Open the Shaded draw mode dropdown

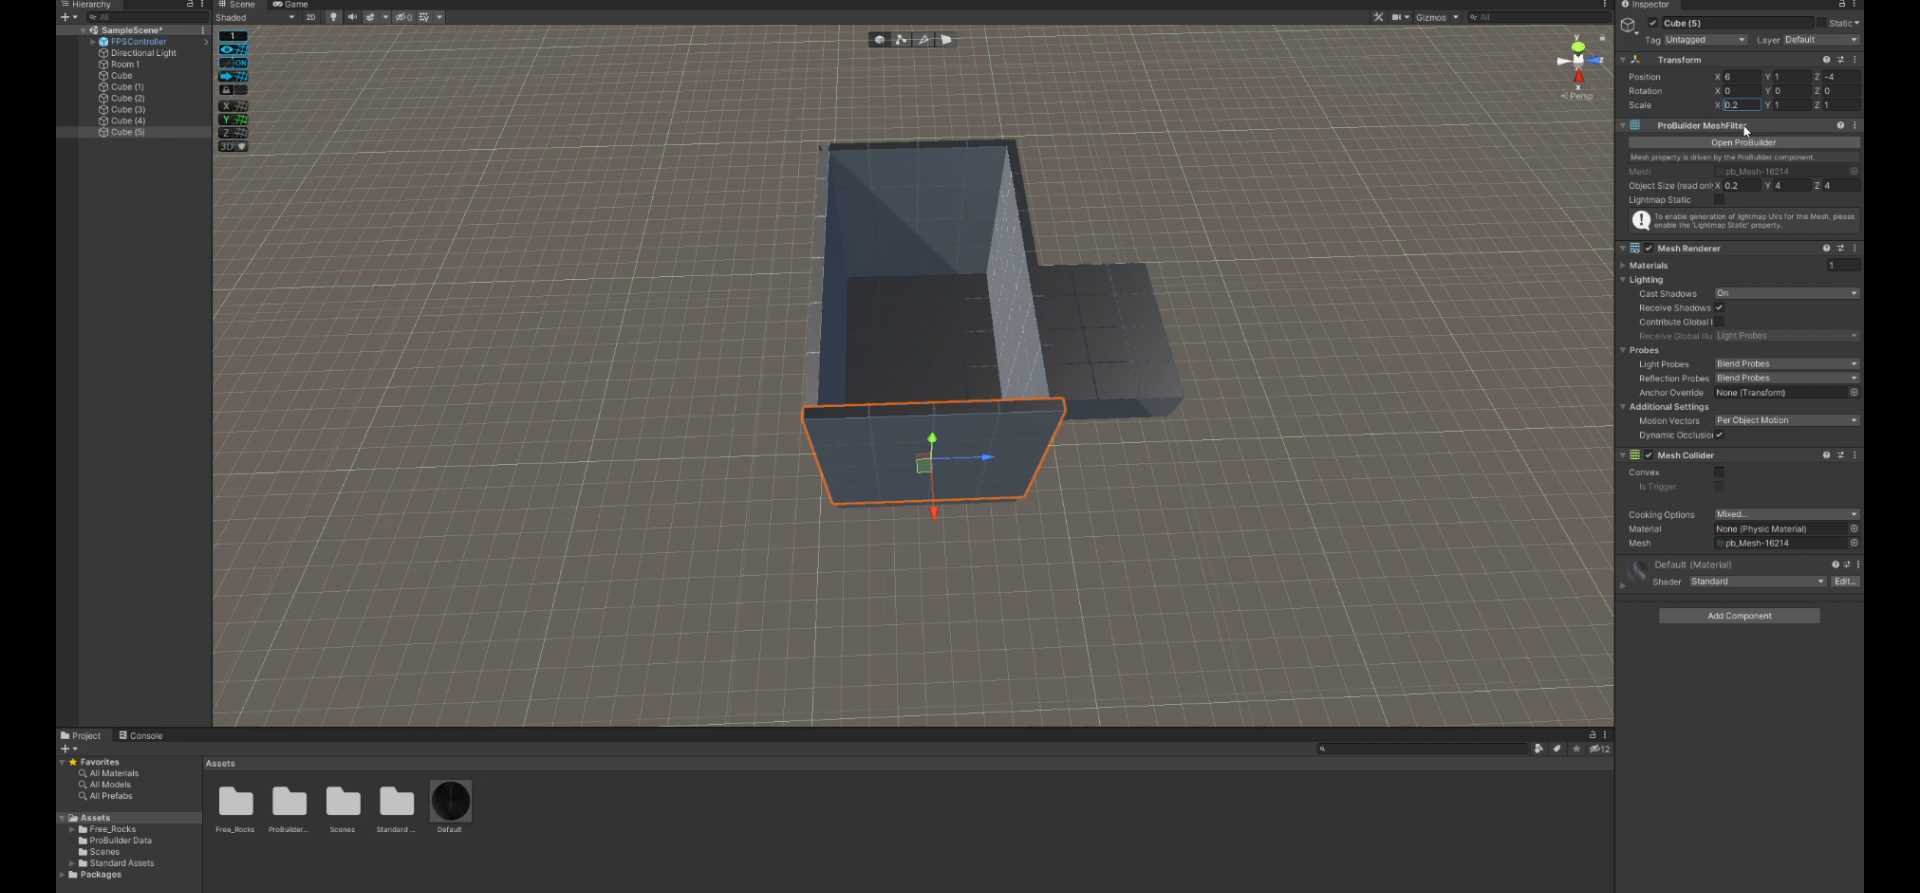[x=255, y=17]
